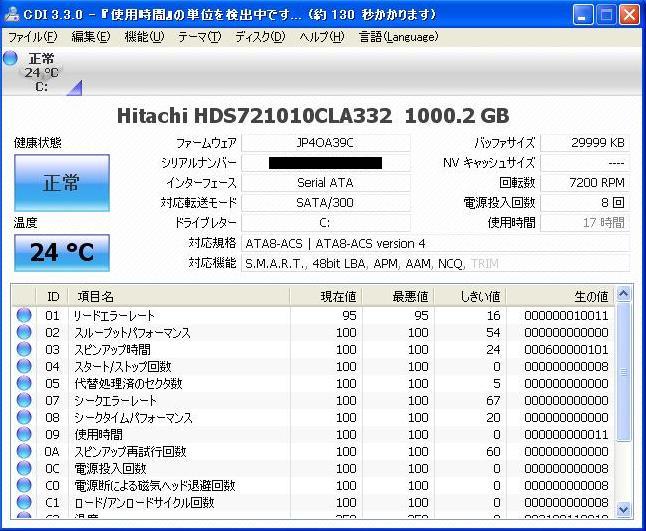Click the 8 回 power-on count field

(x=585, y=202)
